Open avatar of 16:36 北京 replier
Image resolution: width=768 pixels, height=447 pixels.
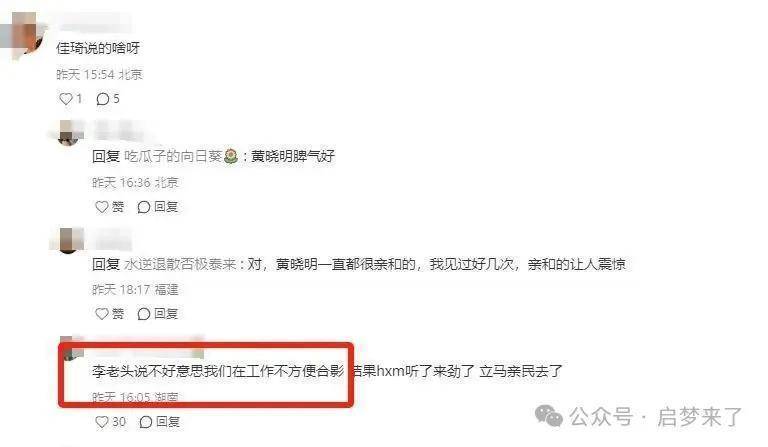point(68,133)
